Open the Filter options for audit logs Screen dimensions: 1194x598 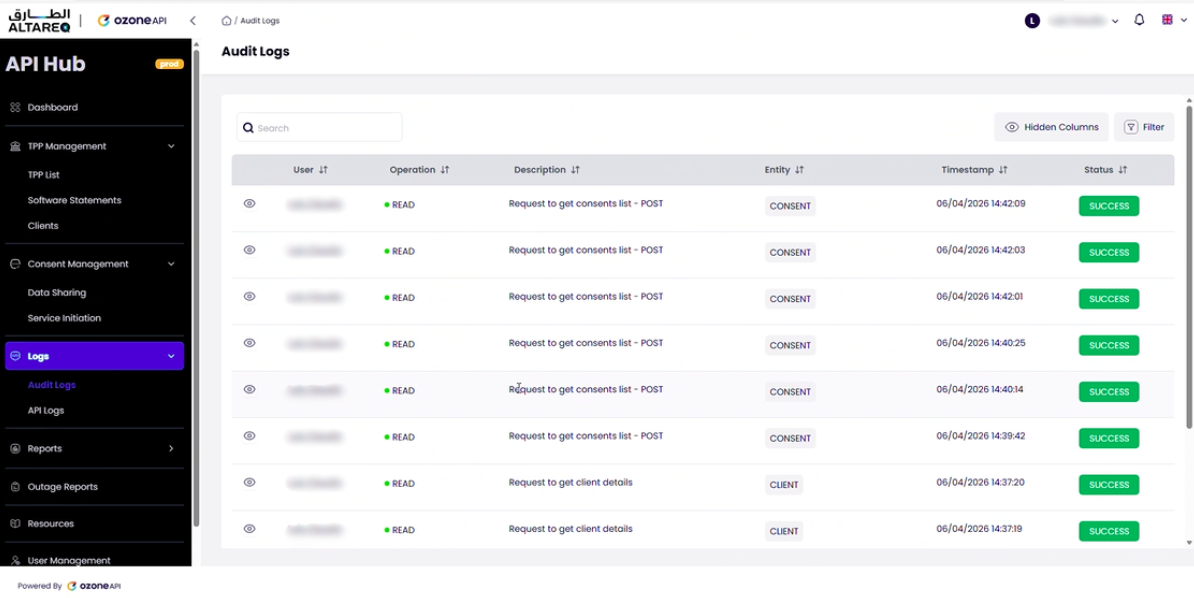pos(1145,127)
